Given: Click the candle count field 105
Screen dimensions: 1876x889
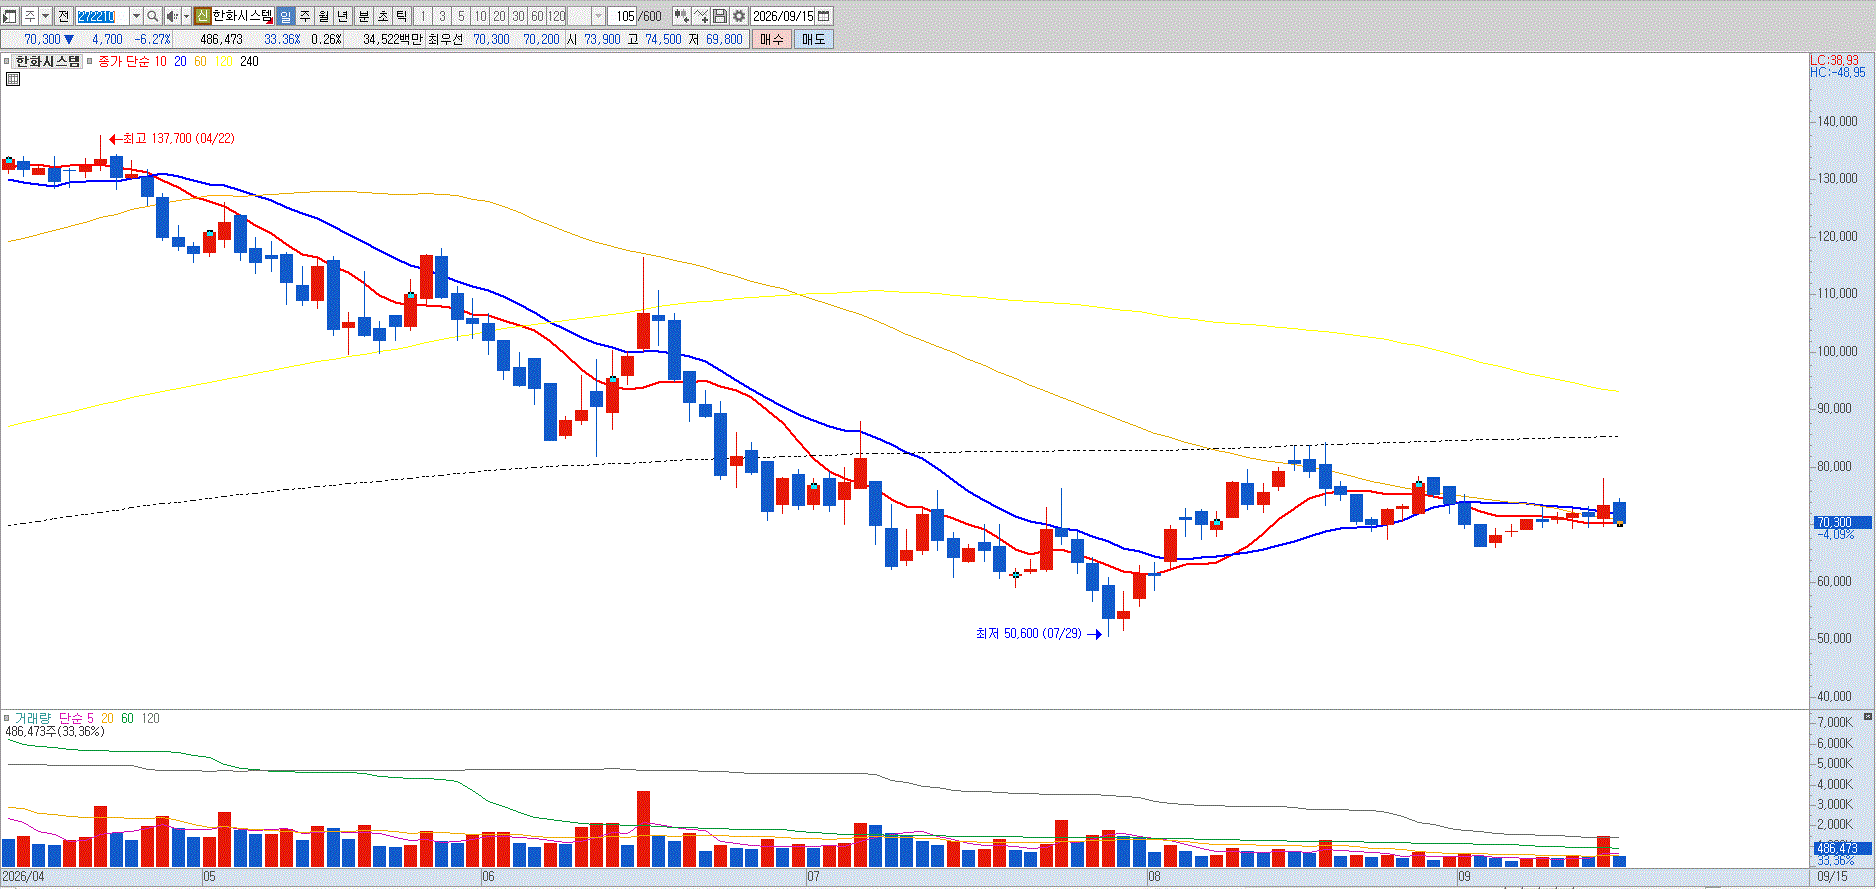Looking at the screenshot, I should [624, 16].
